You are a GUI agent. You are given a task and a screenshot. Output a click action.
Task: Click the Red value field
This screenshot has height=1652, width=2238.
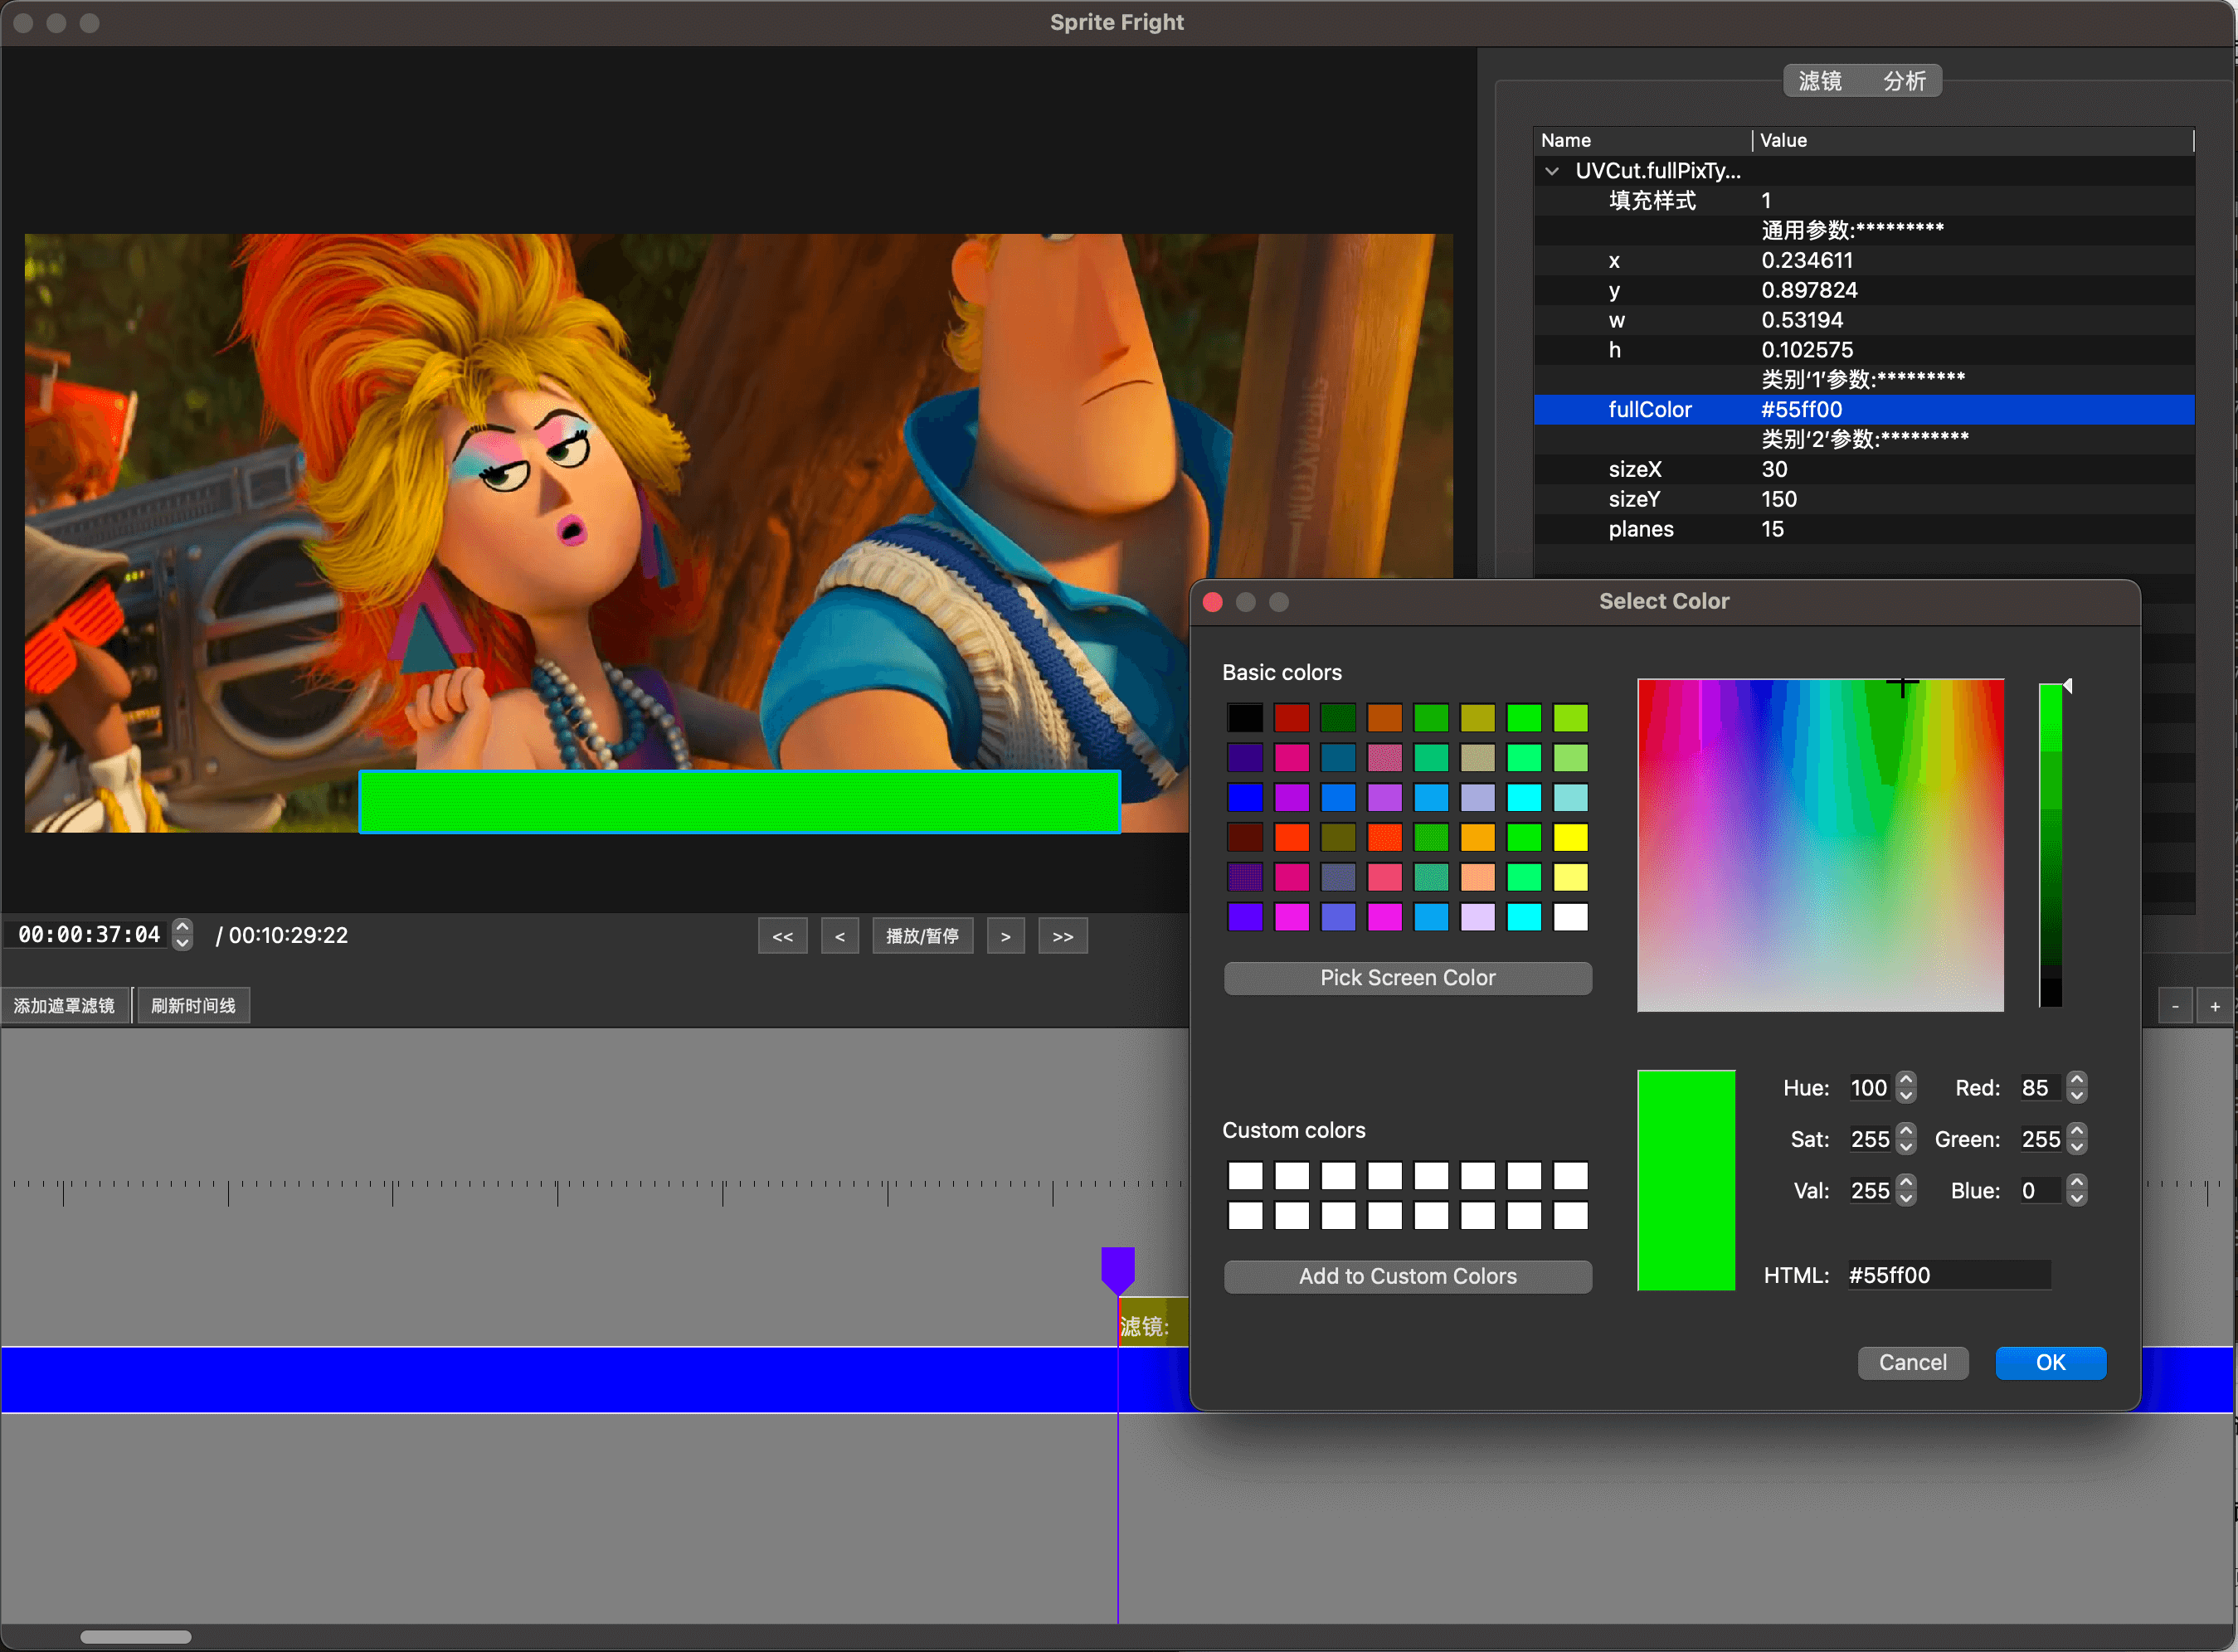(x=2041, y=1088)
